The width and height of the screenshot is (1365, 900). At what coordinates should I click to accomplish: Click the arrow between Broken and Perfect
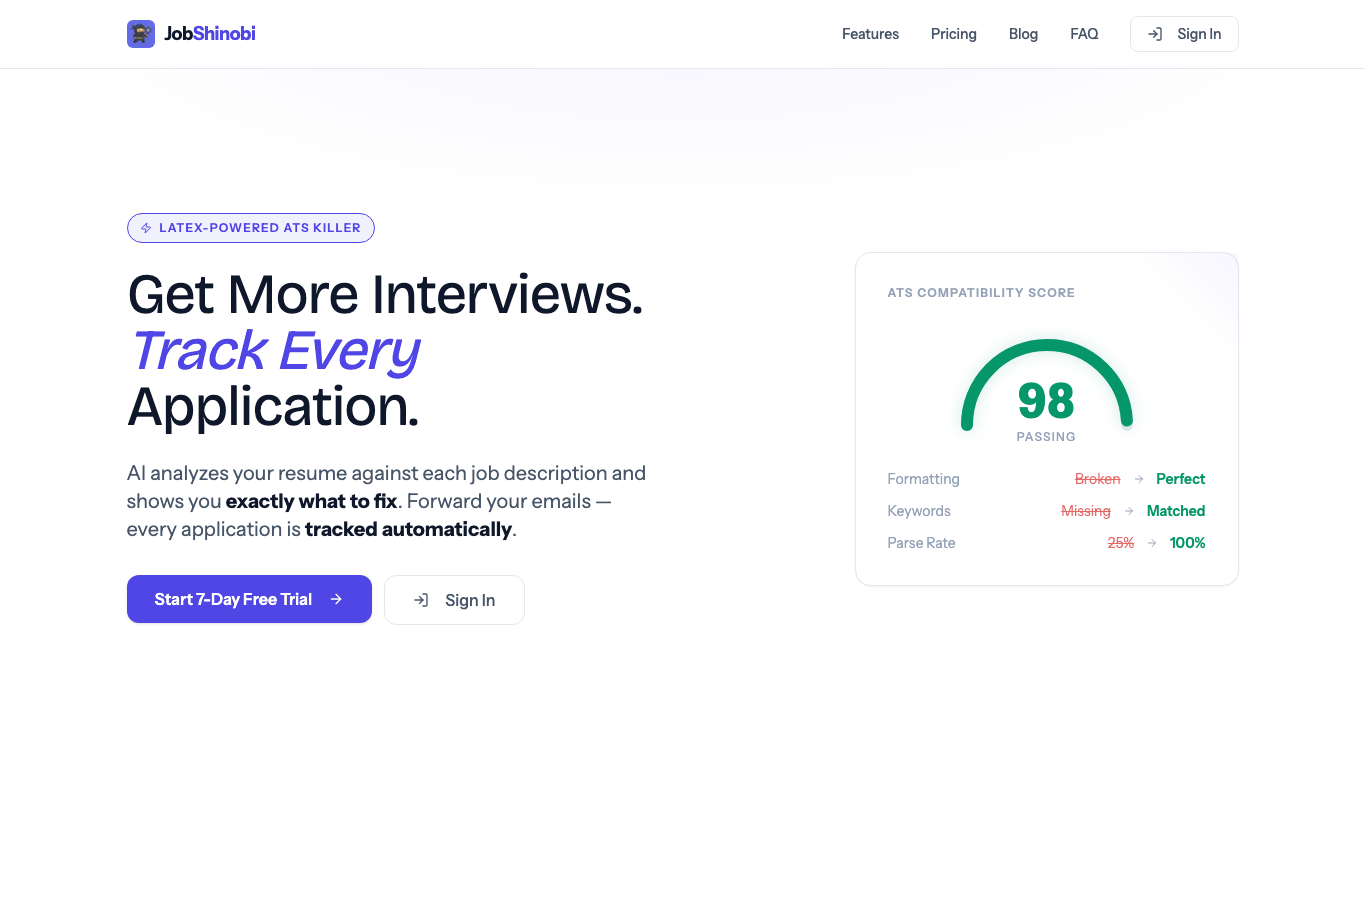[1138, 479]
